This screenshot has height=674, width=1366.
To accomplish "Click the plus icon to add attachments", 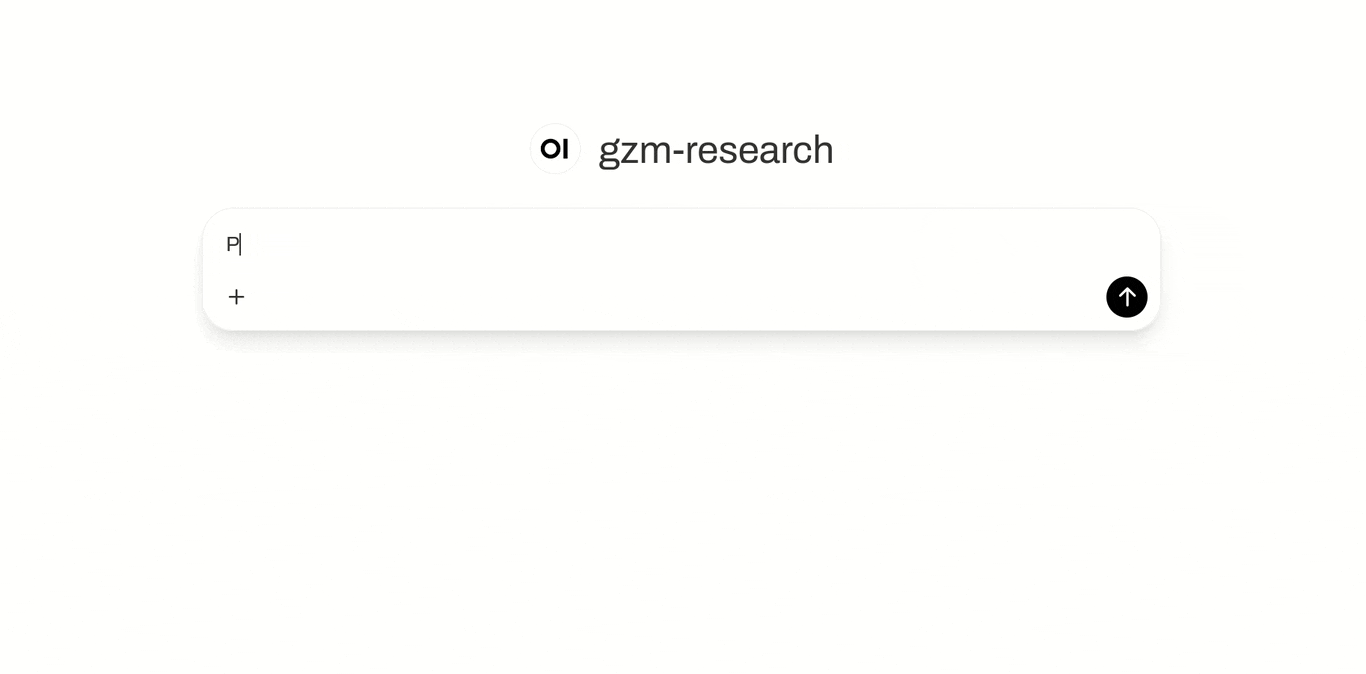I will 236,297.
